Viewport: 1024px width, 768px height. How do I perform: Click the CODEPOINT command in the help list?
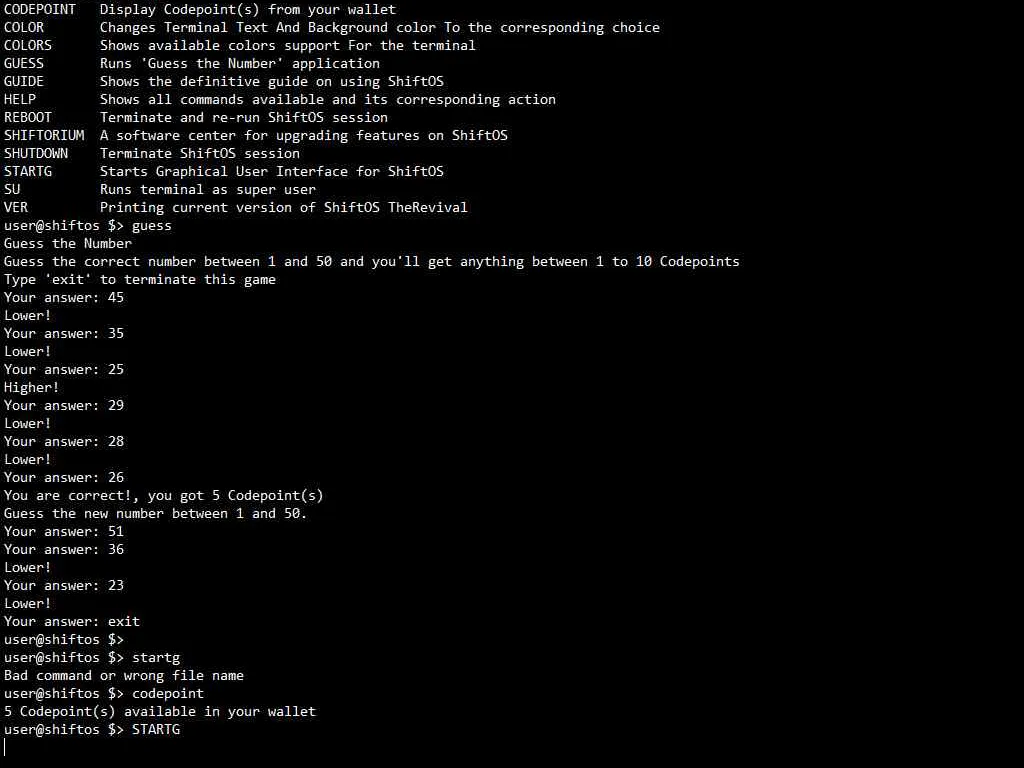[x=40, y=9]
